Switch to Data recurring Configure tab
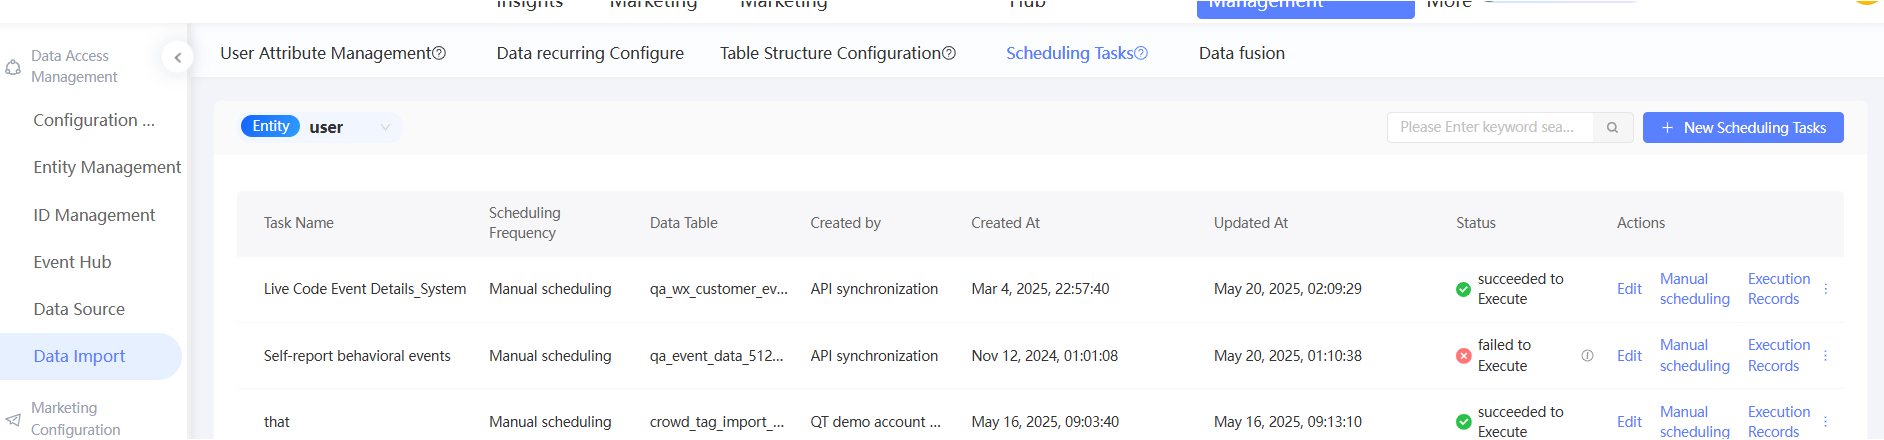The width and height of the screenshot is (1884, 440). [x=590, y=53]
